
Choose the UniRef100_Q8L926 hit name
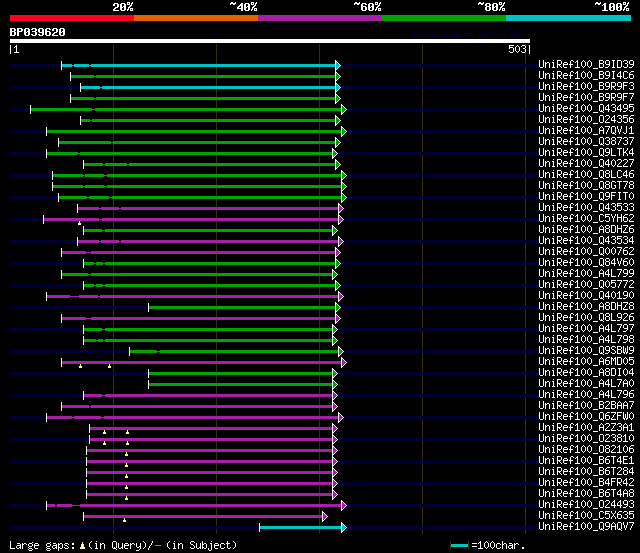coord(586,318)
